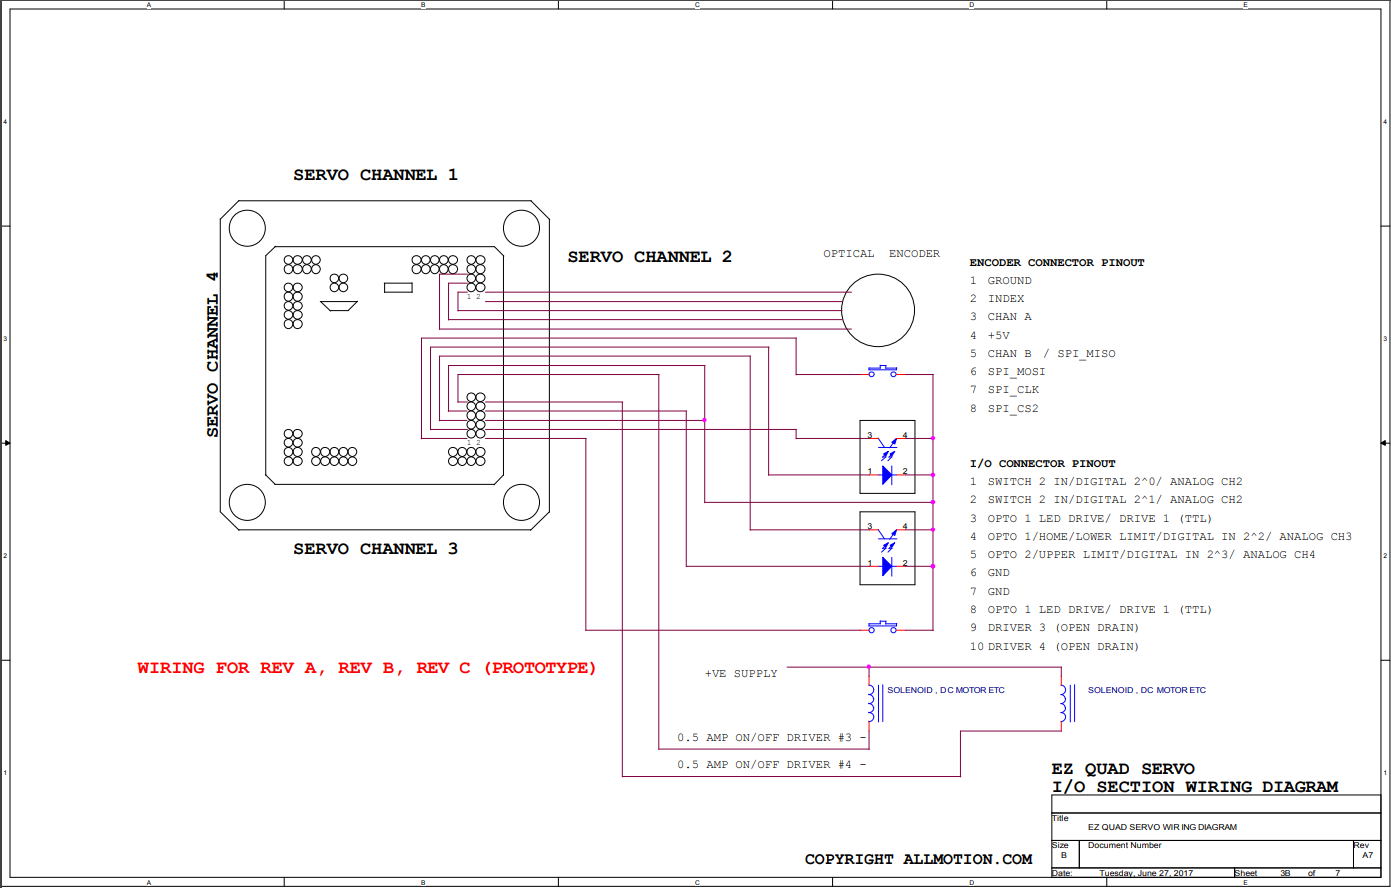The image size is (1391, 888).
Task: Select the trapezoid D-sub connector symbol on board
Action: (x=339, y=306)
